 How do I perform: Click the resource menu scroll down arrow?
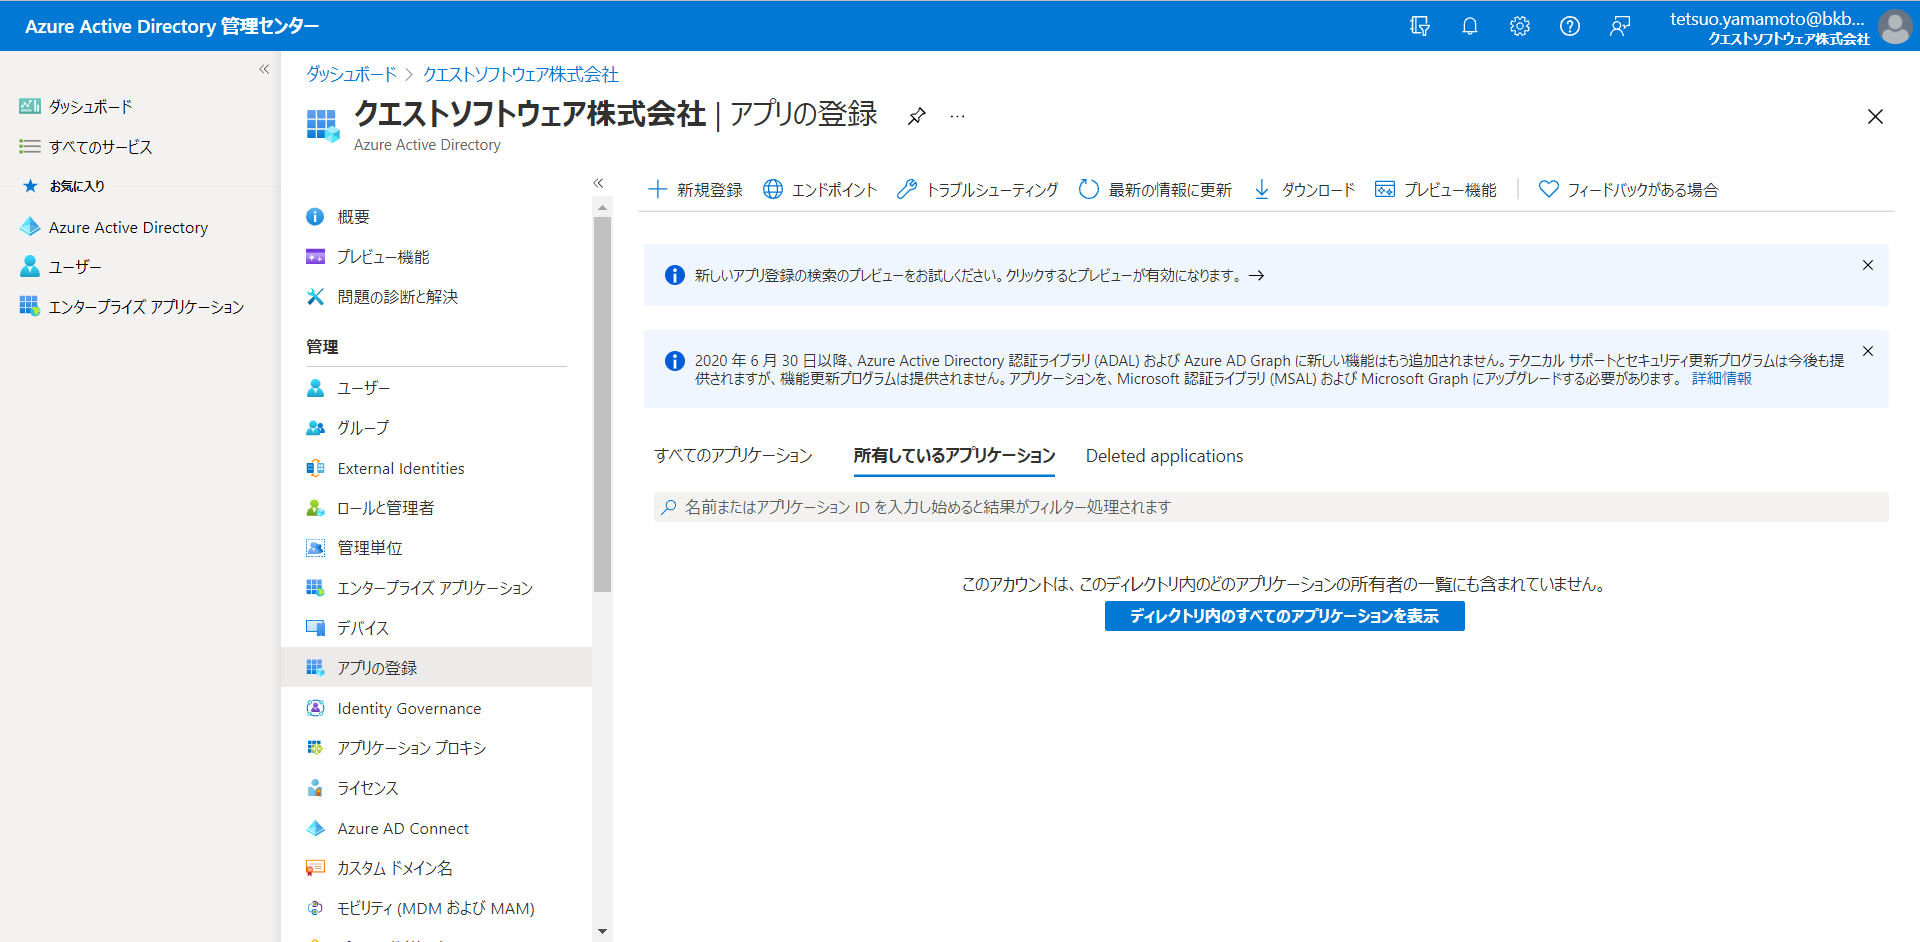[x=602, y=931]
